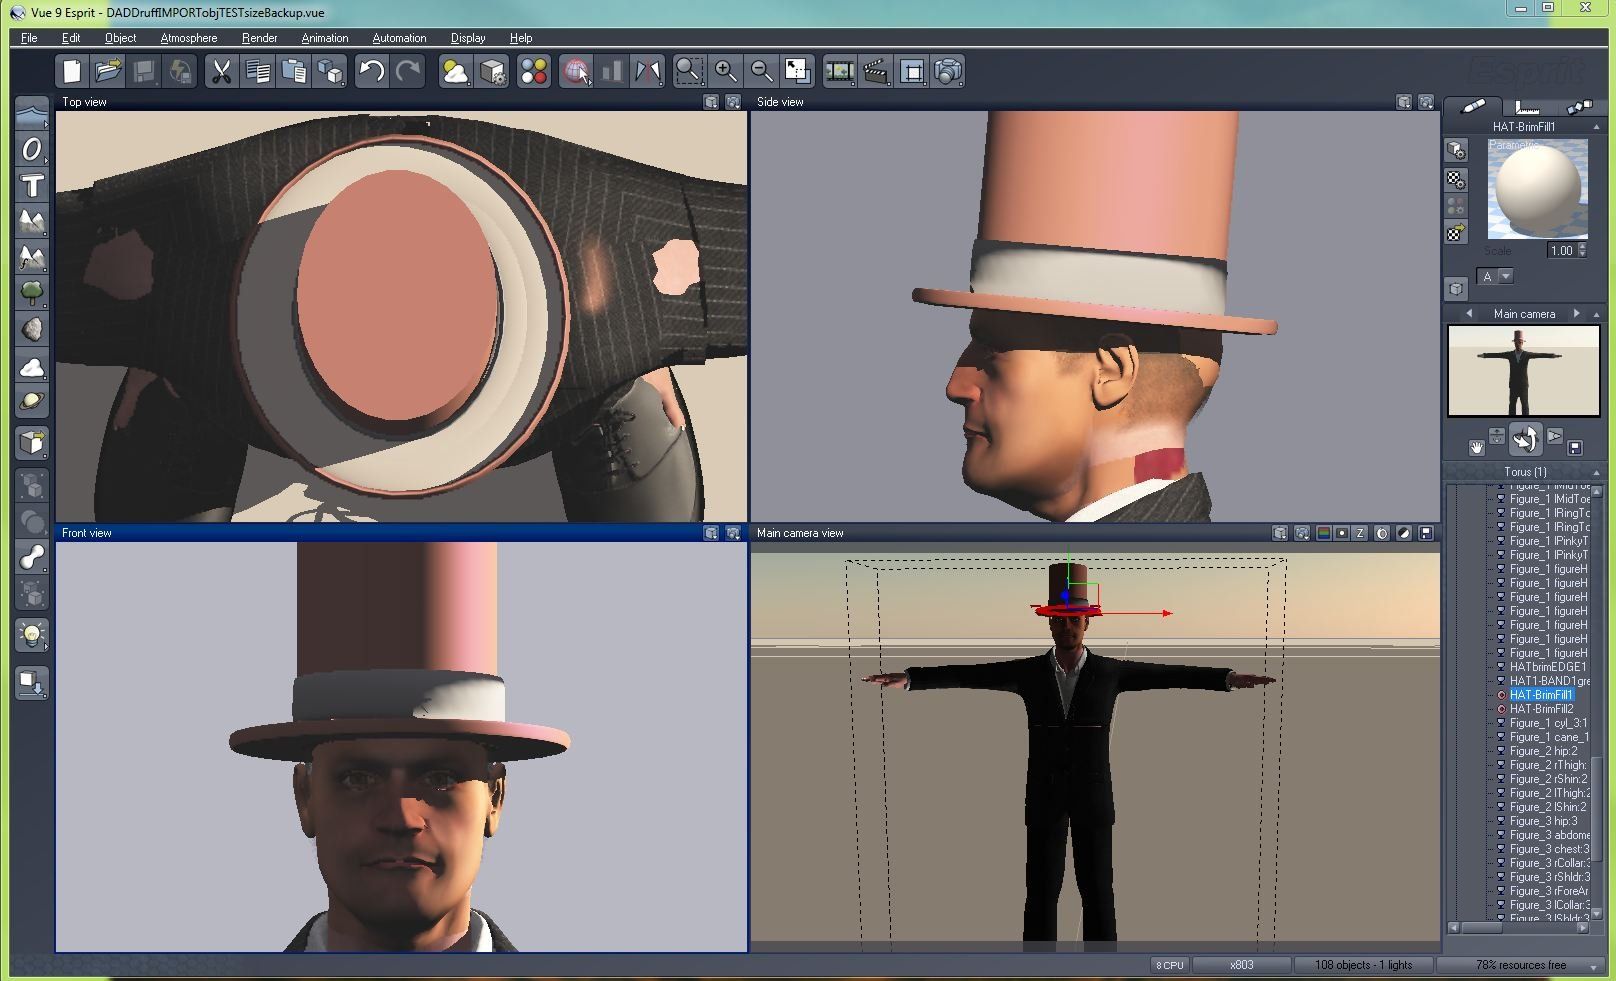Click the zoom in magnifier icon
This screenshot has width=1616, height=981.
point(725,71)
